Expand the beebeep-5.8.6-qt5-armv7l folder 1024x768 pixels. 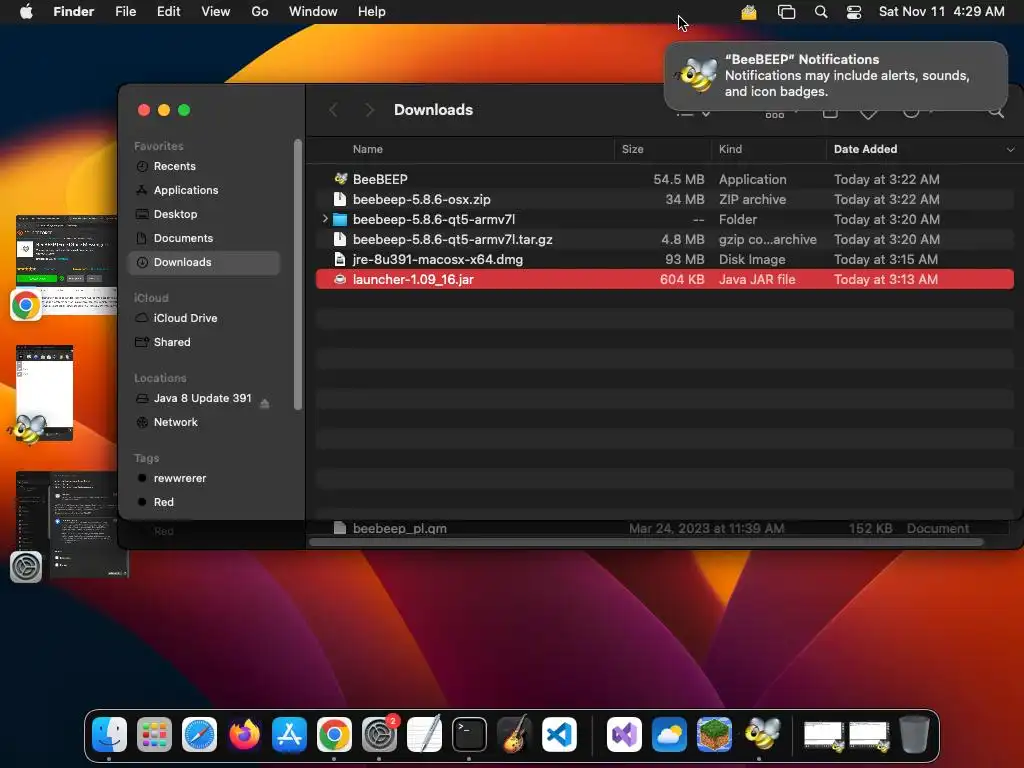tap(325, 219)
